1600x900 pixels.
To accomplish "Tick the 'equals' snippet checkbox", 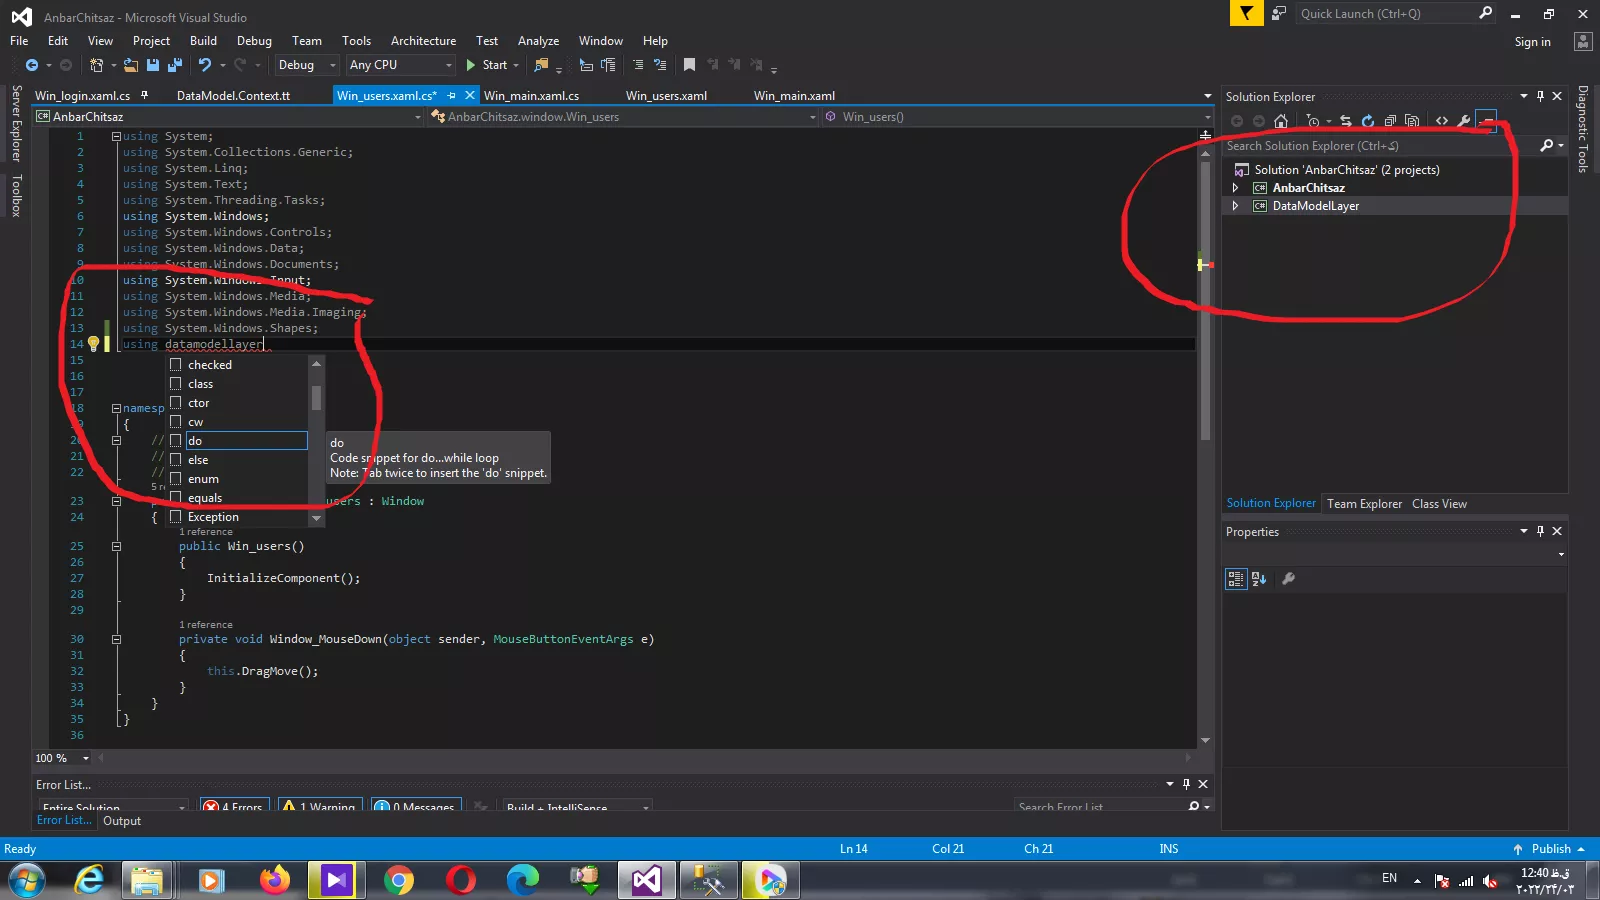I will [x=176, y=498].
